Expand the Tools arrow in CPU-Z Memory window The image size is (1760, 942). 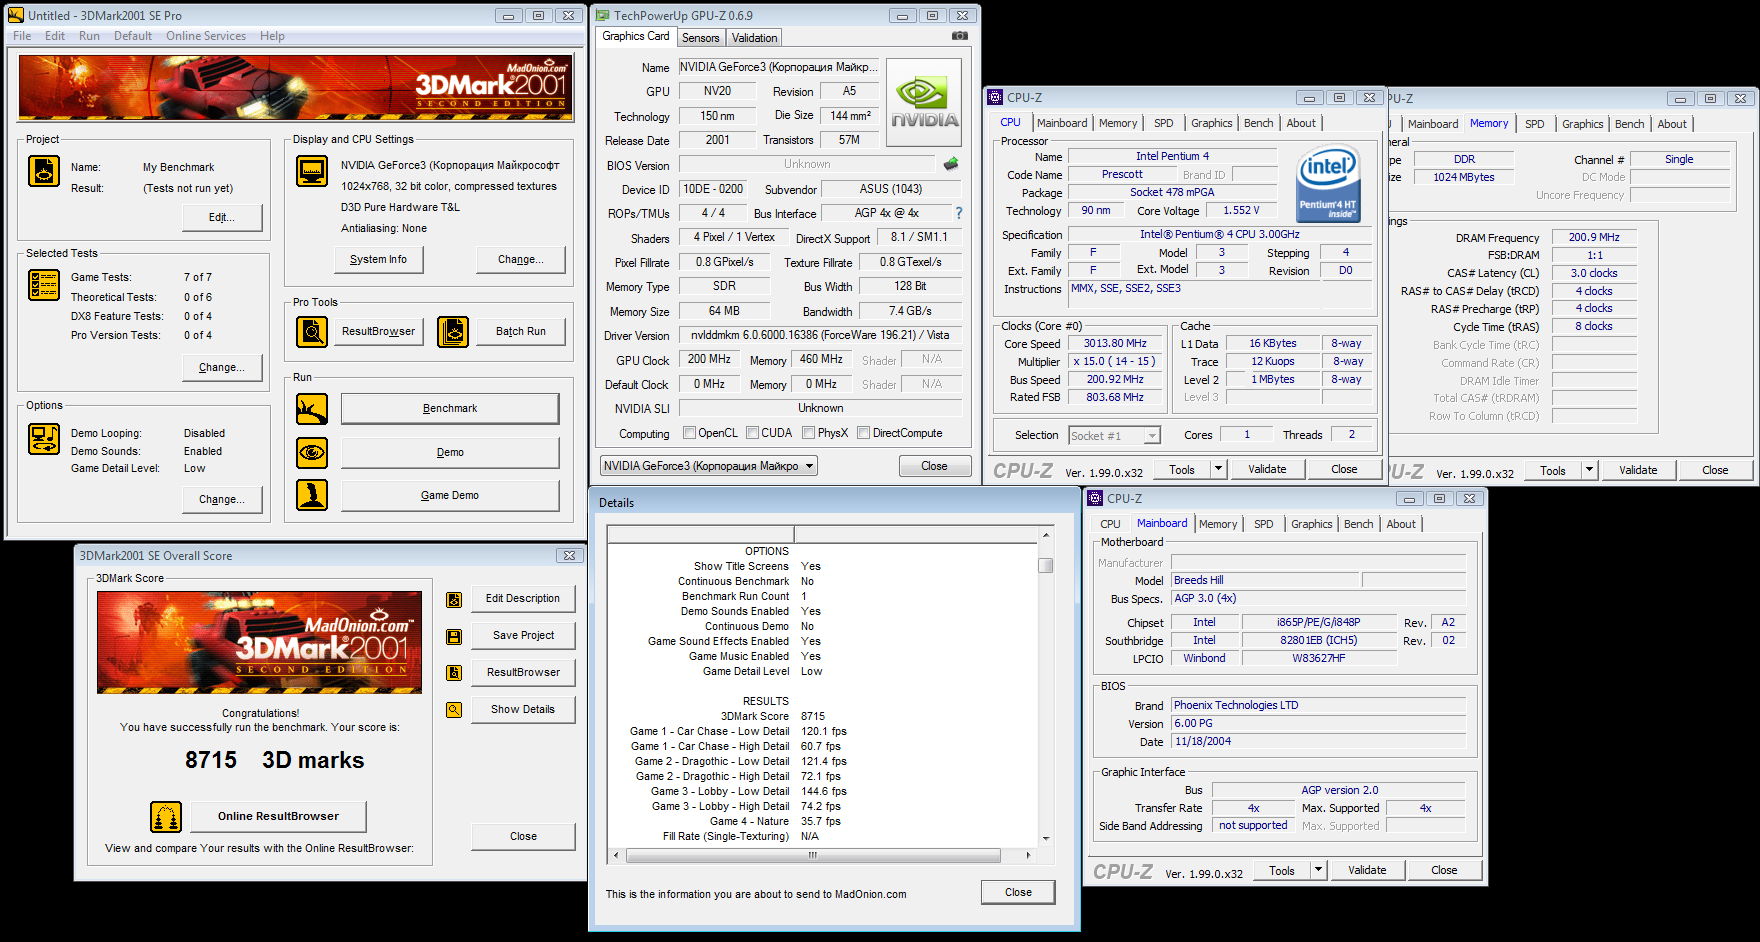coord(1589,470)
